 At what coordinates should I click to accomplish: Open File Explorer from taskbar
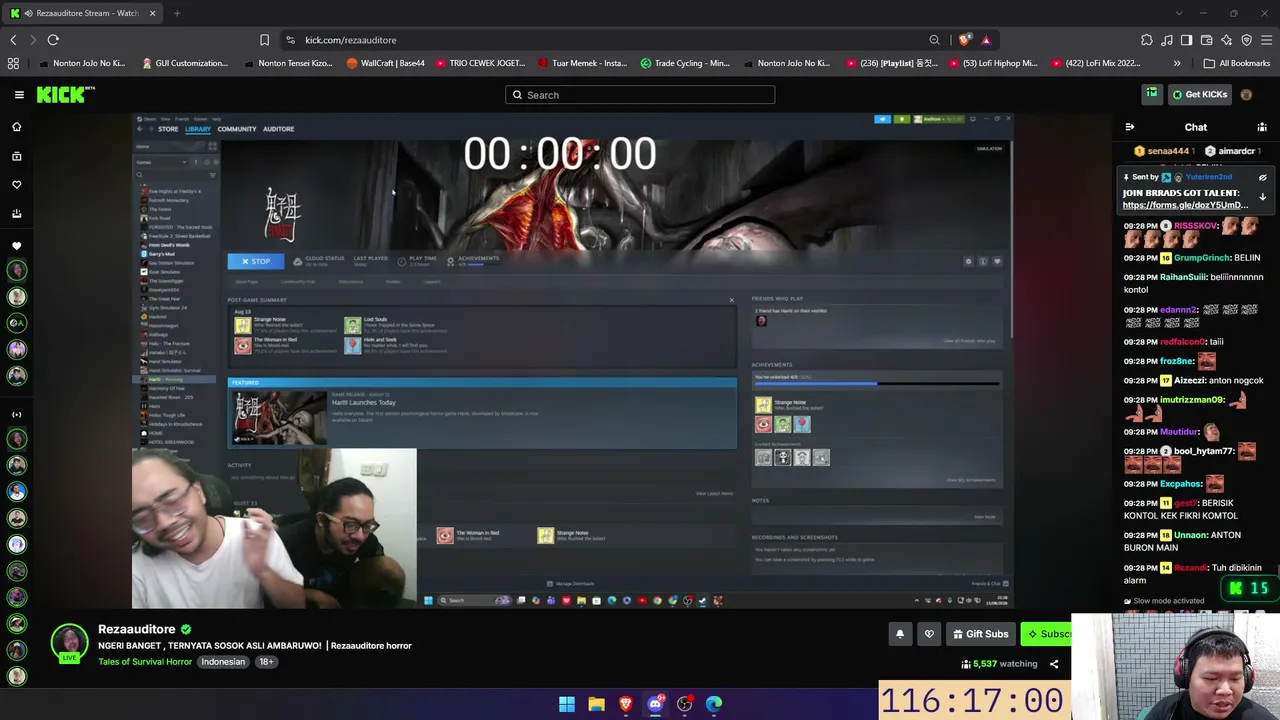596,704
